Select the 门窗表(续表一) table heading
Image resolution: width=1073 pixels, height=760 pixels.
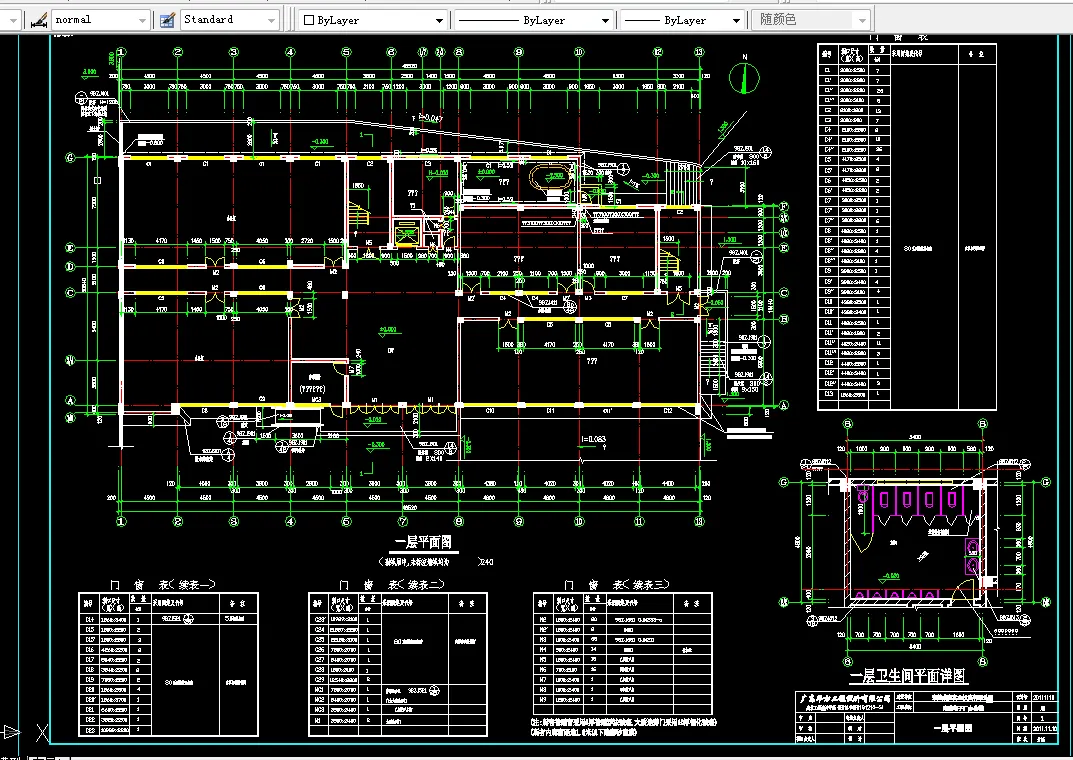(x=163, y=585)
